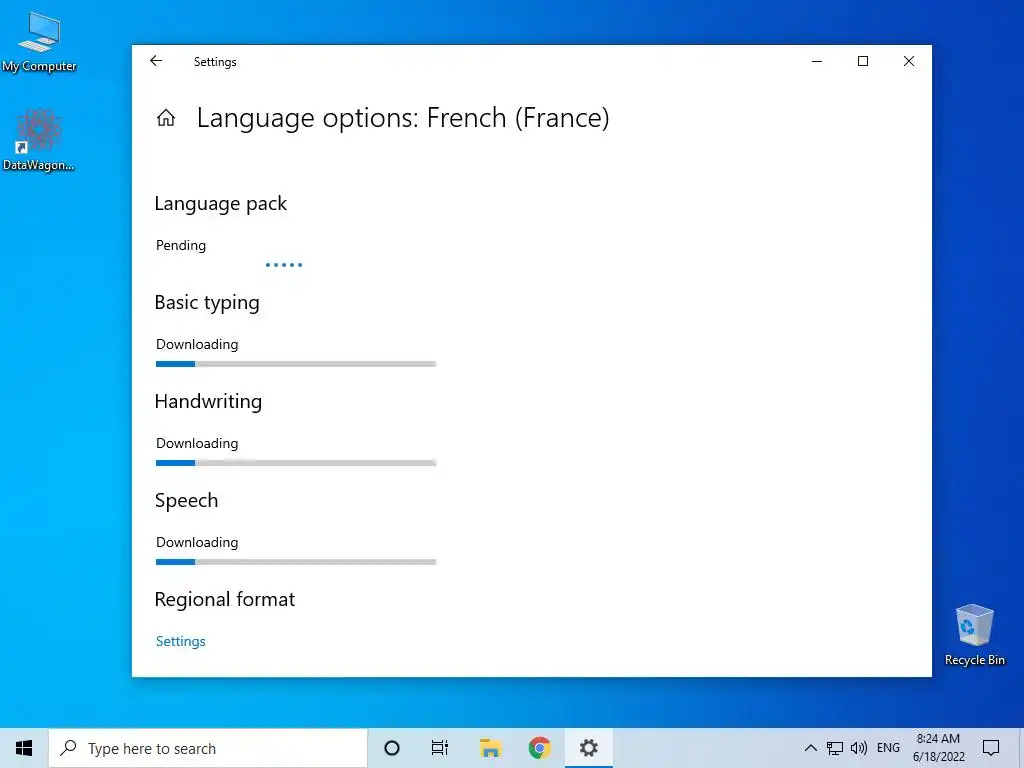Select the DataWagon desktop shortcut
This screenshot has height=768, width=1024.
(39, 140)
